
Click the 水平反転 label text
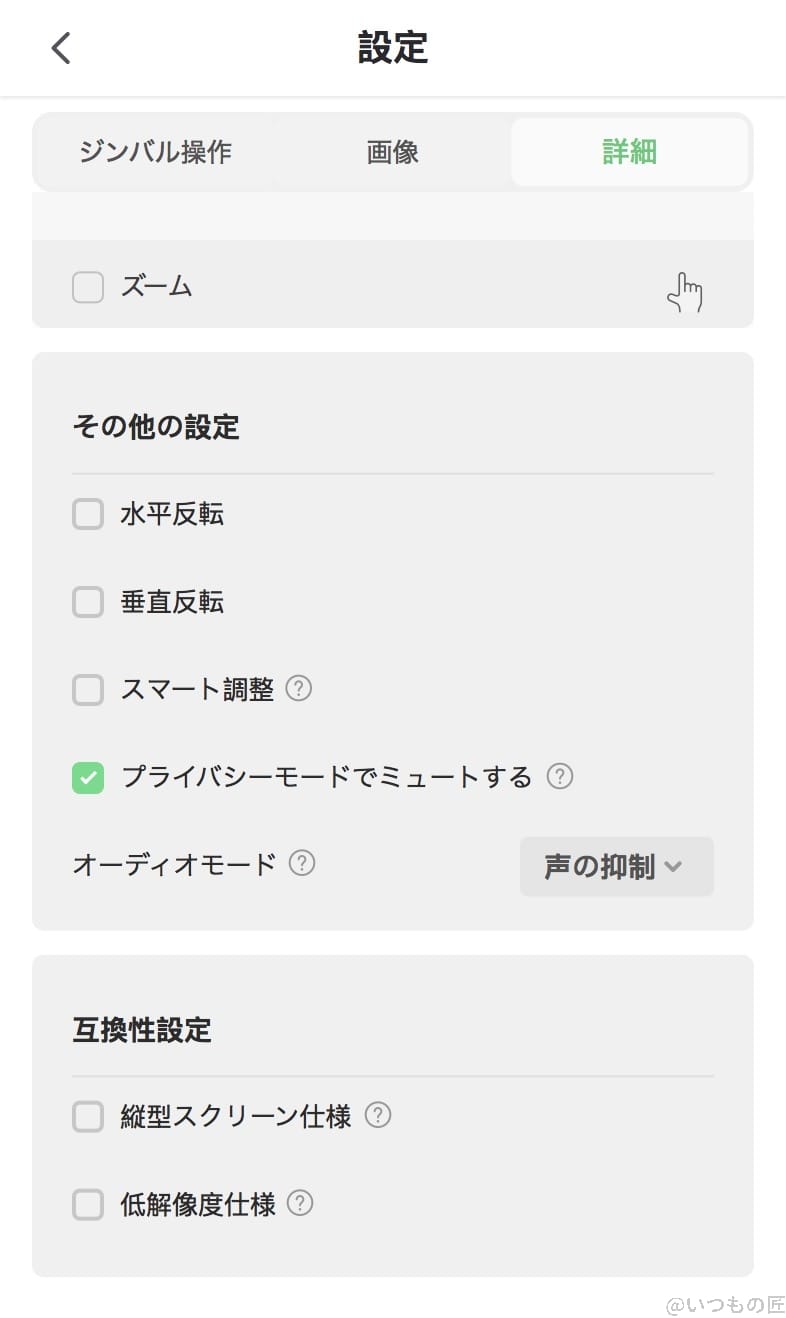pyautogui.click(x=172, y=515)
